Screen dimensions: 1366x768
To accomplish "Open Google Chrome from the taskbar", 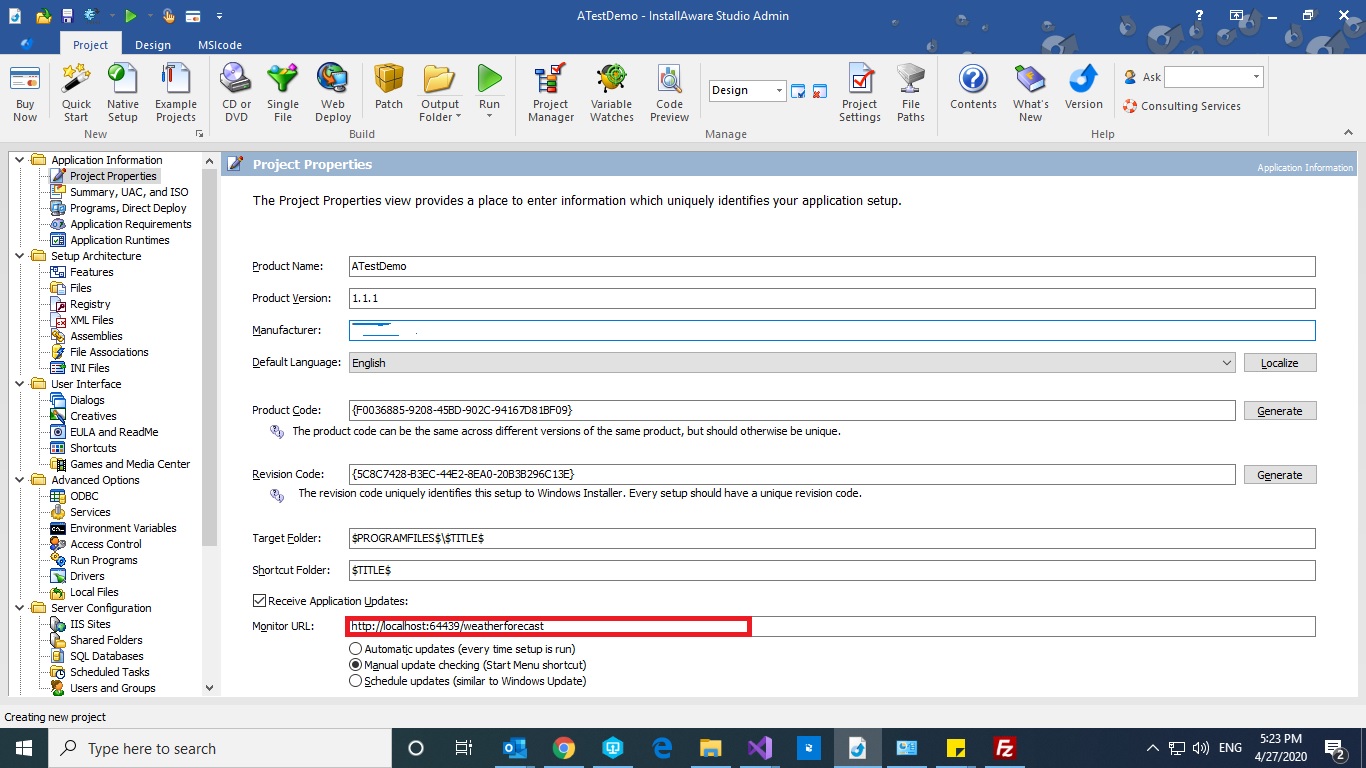I will 563,748.
